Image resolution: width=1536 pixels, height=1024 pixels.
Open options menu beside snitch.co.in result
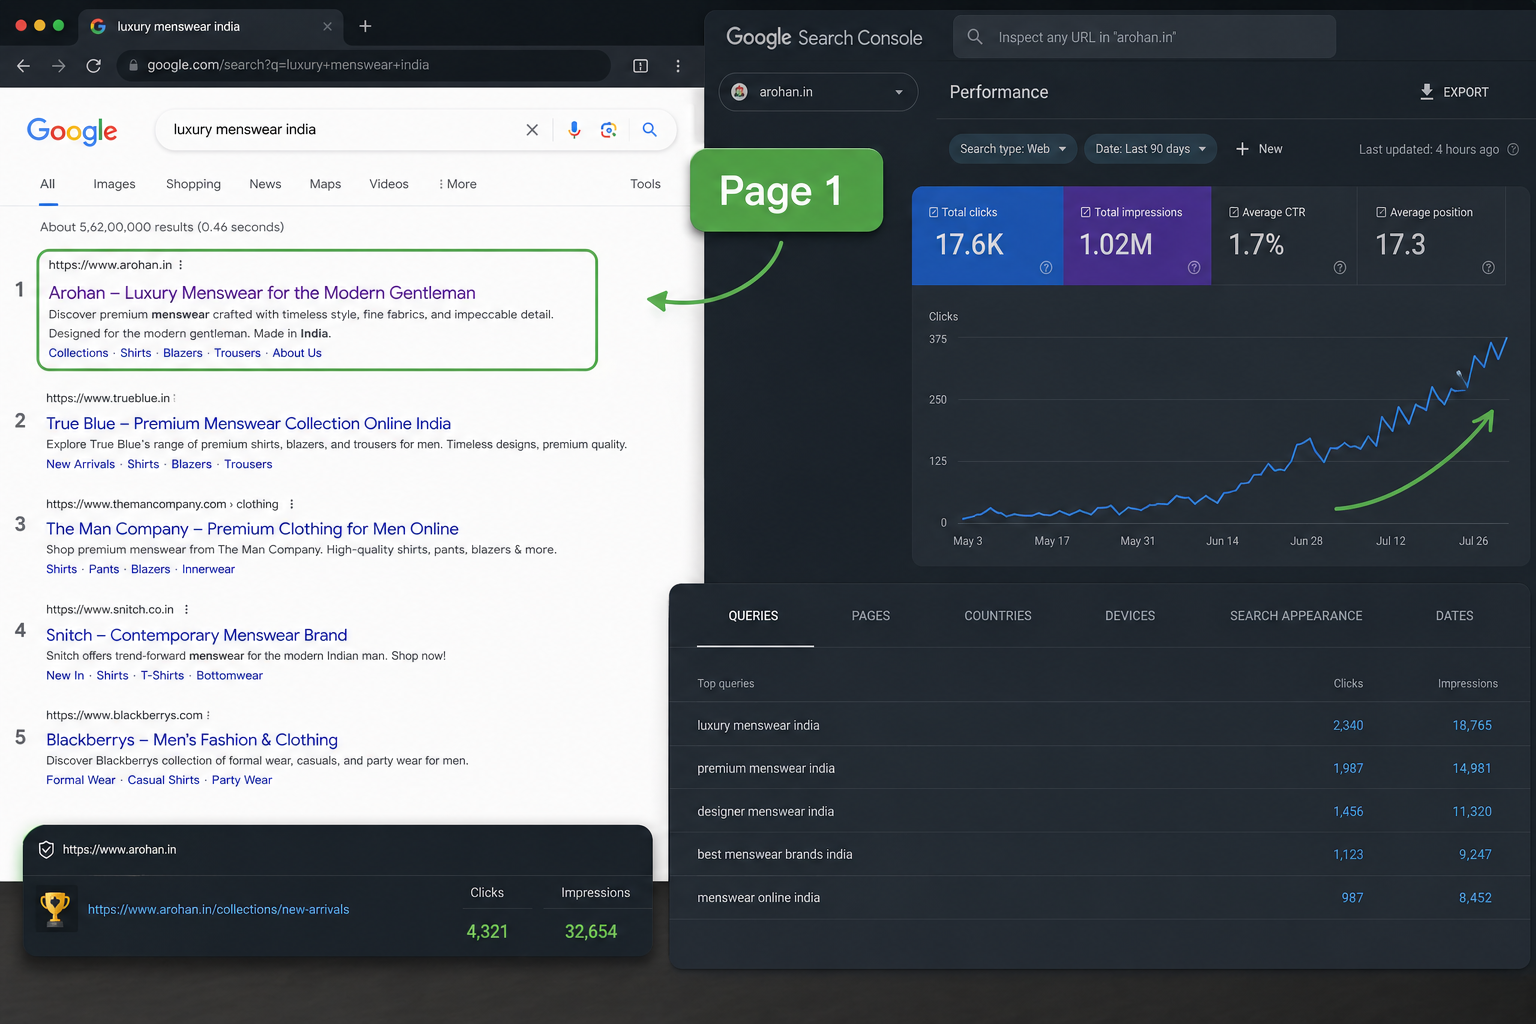click(186, 609)
